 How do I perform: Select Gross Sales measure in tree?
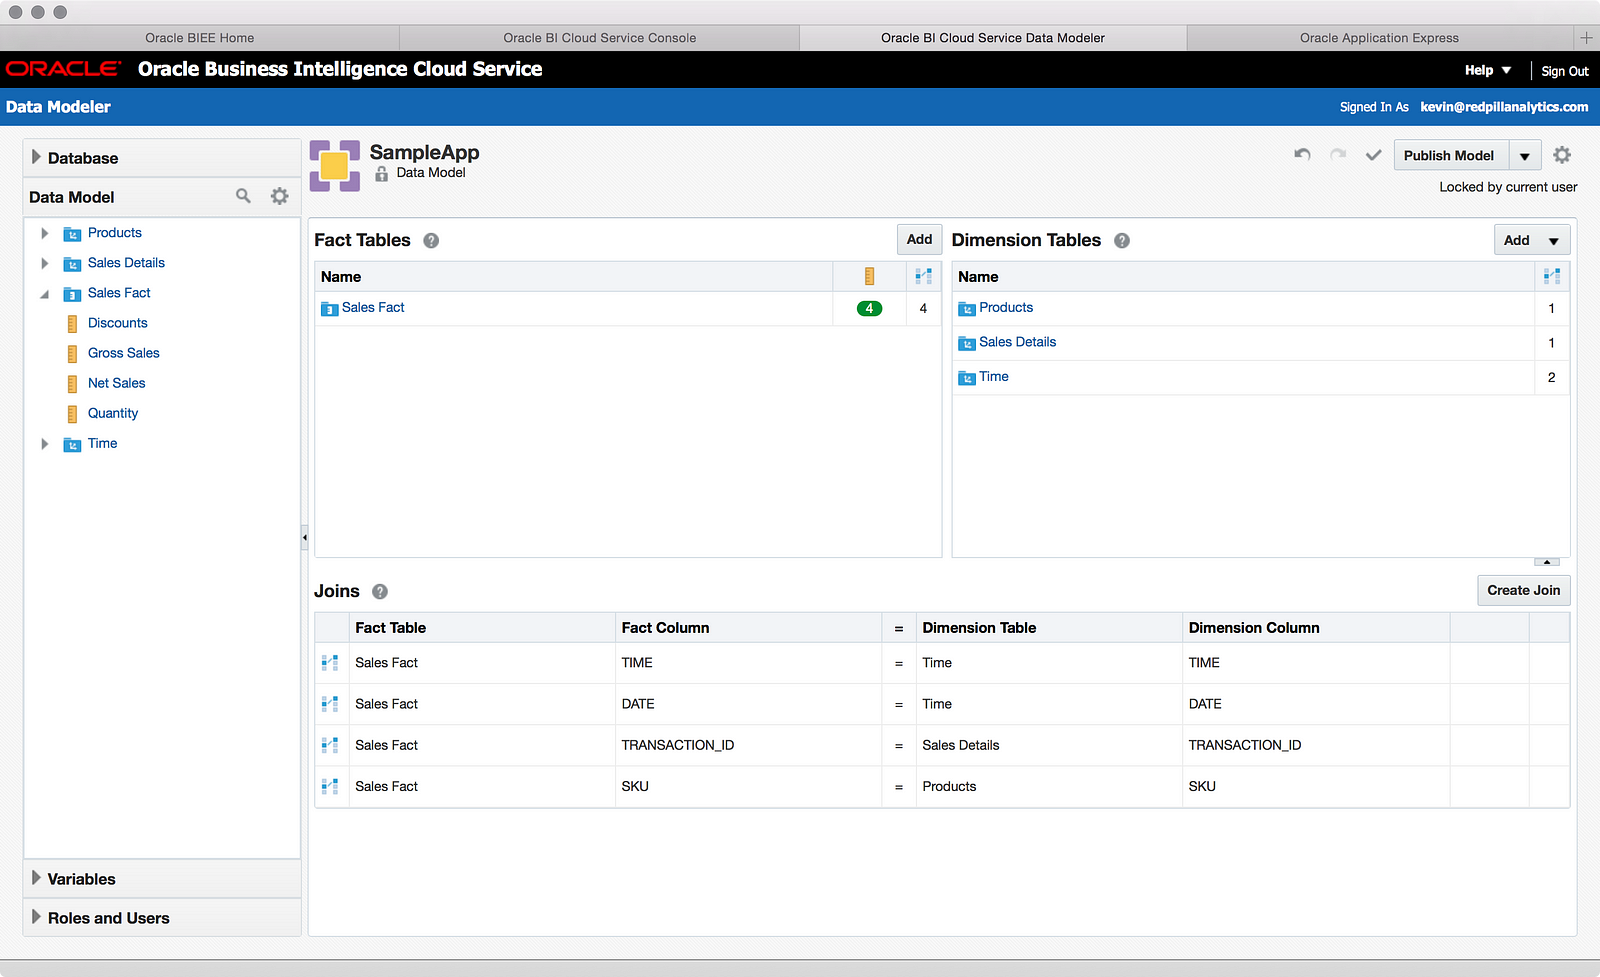click(123, 353)
